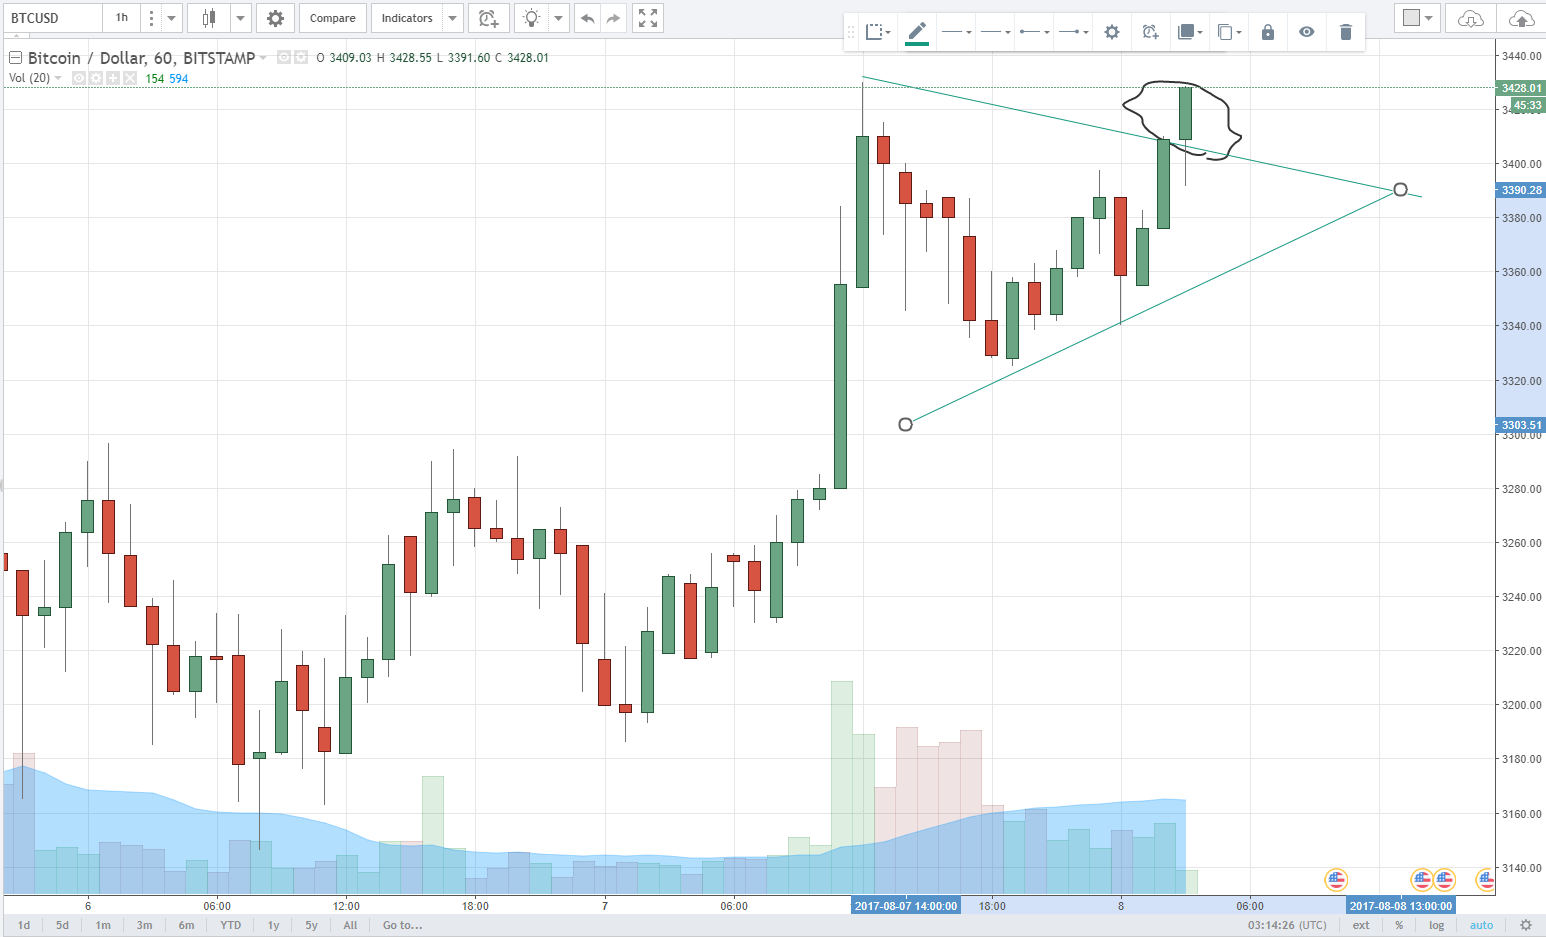The image size is (1546, 937).
Task: Select the 3m date range
Action: pyautogui.click(x=144, y=925)
